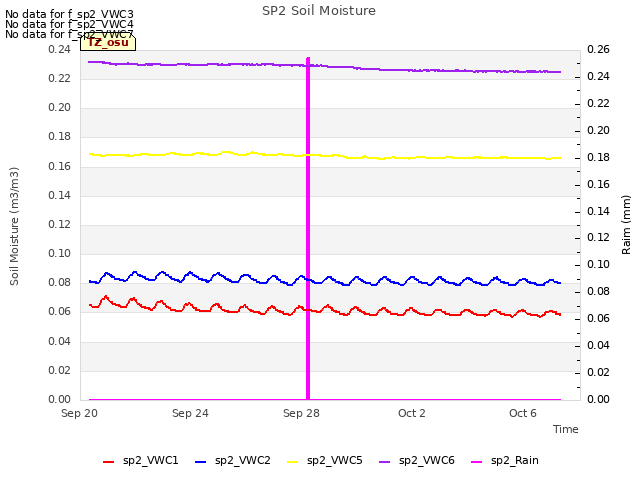Click the TZ_osu label box
The height and width of the screenshot is (480, 640).
click(x=108, y=43)
